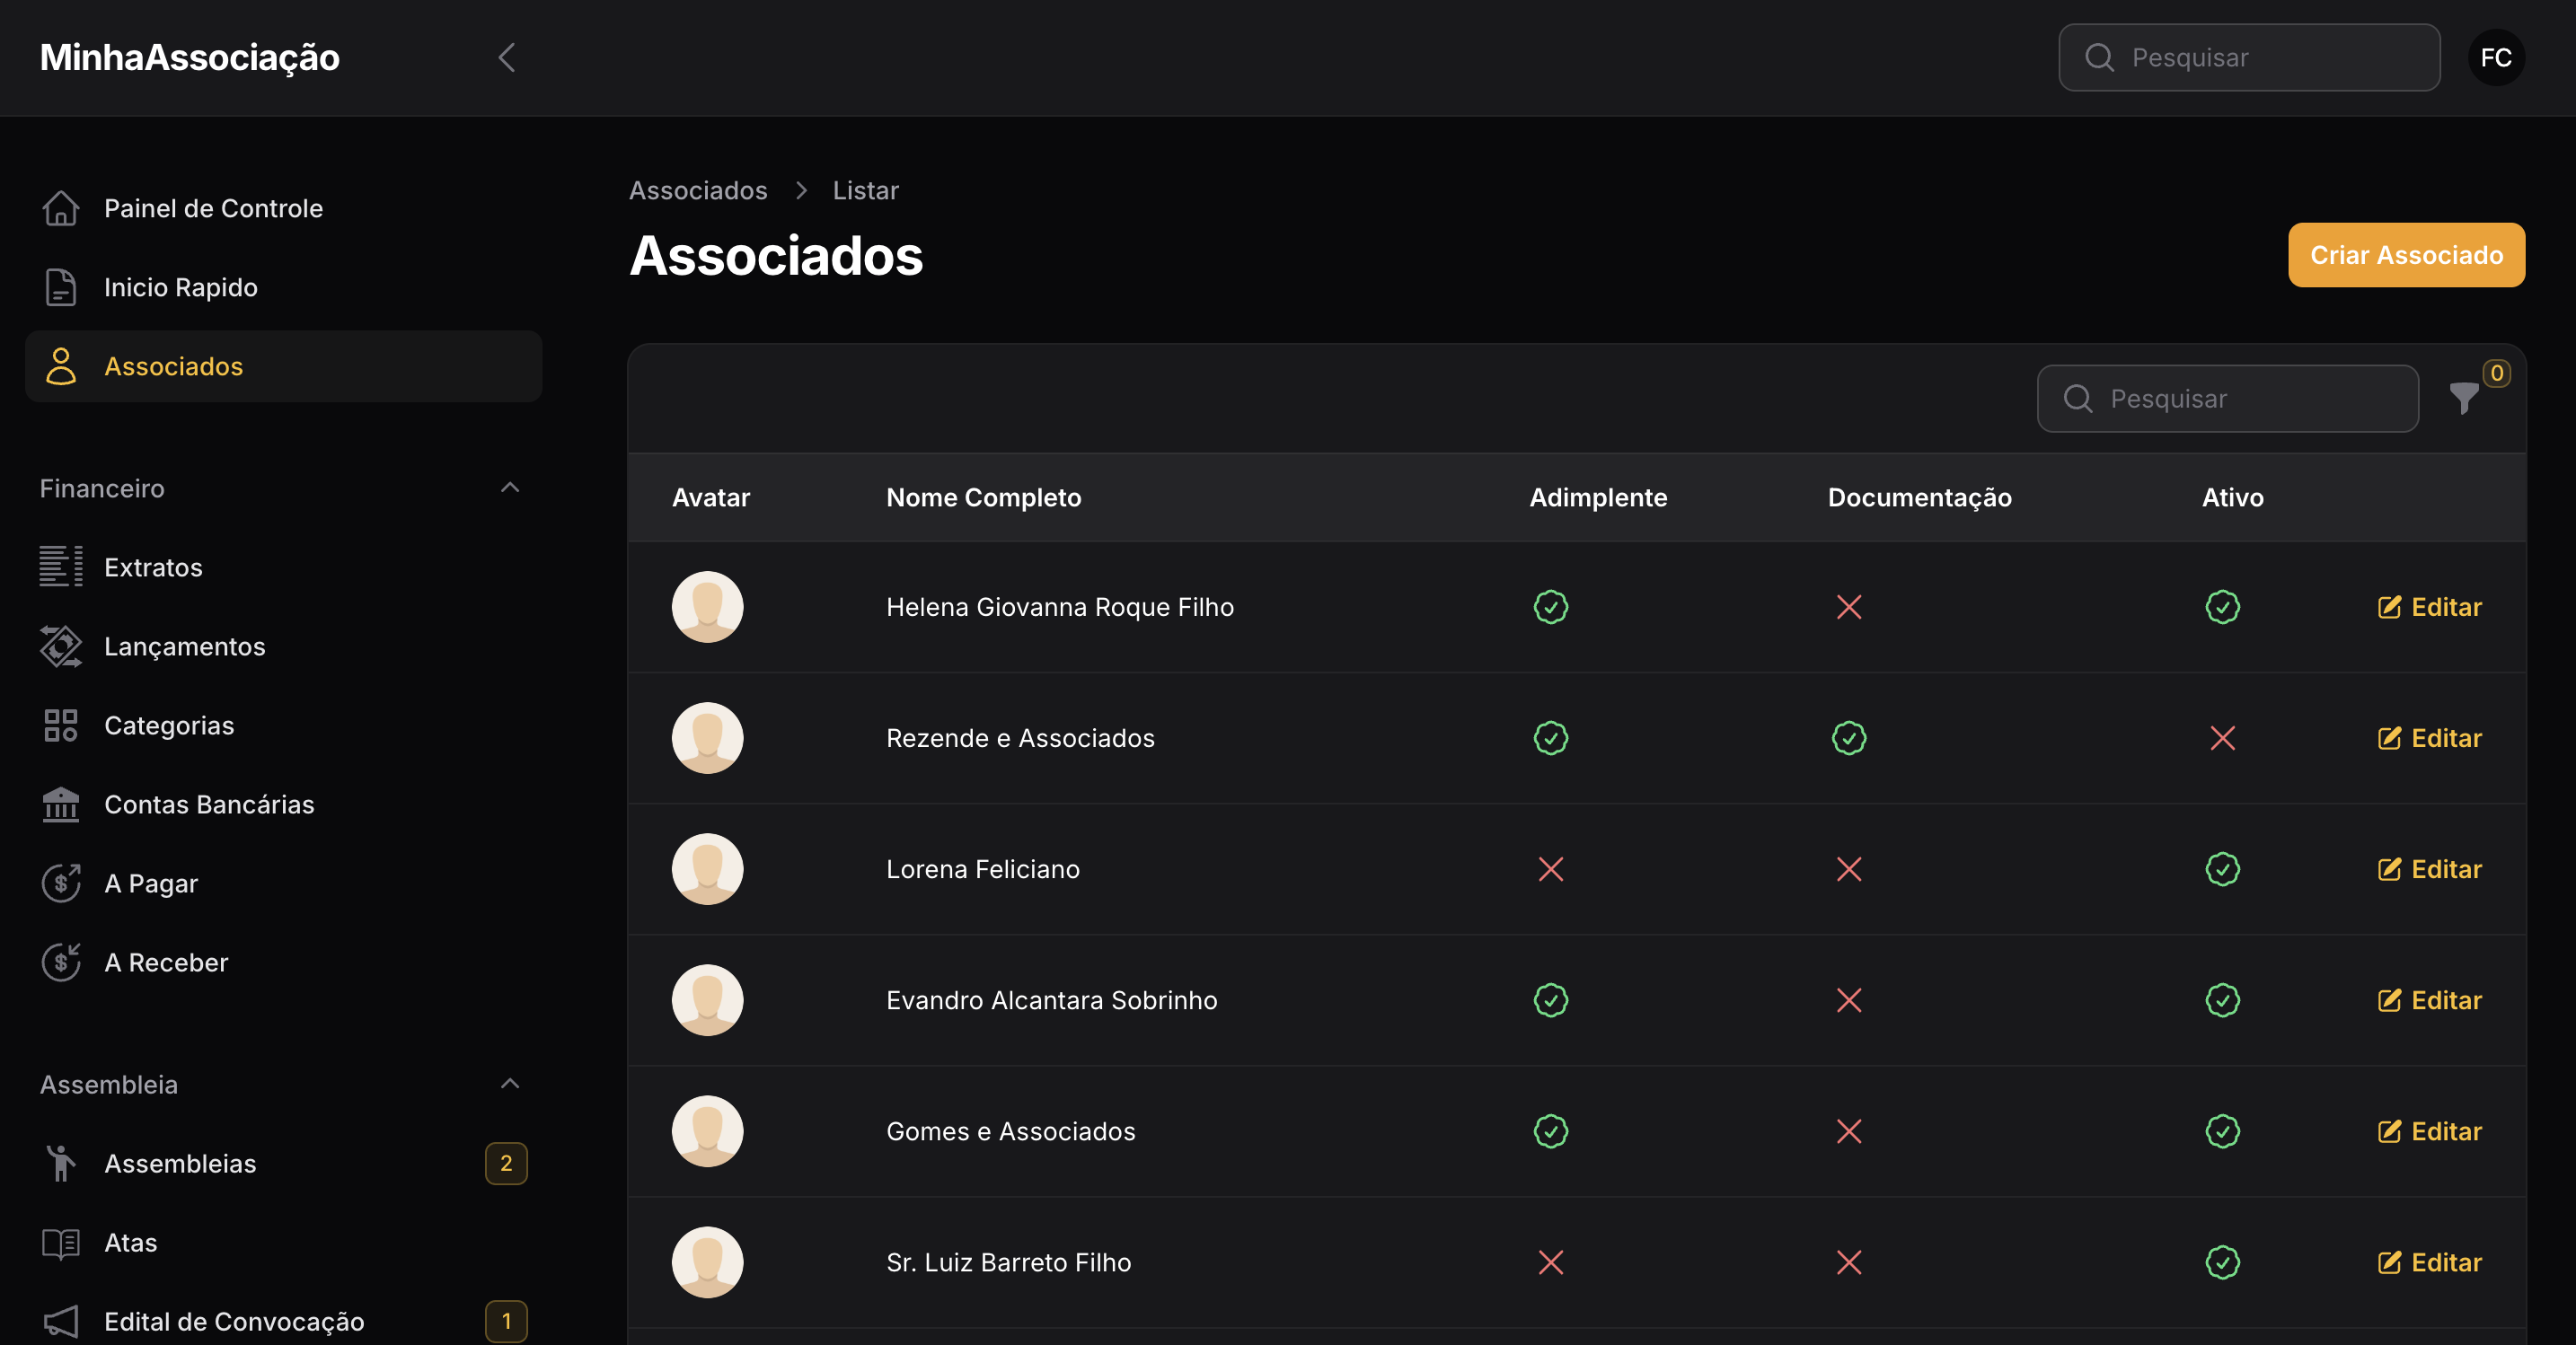Open the Associados breadcrumb link
The image size is (2576, 1345).
(698, 190)
